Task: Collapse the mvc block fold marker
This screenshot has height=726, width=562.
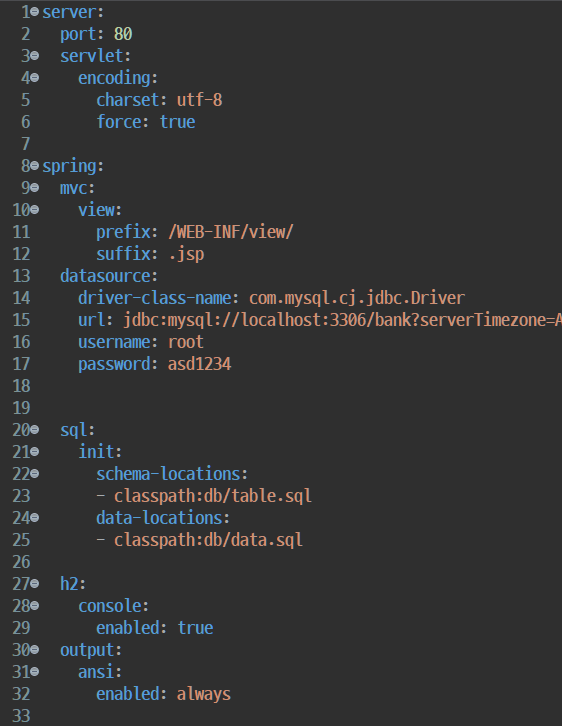Action: click(34, 188)
